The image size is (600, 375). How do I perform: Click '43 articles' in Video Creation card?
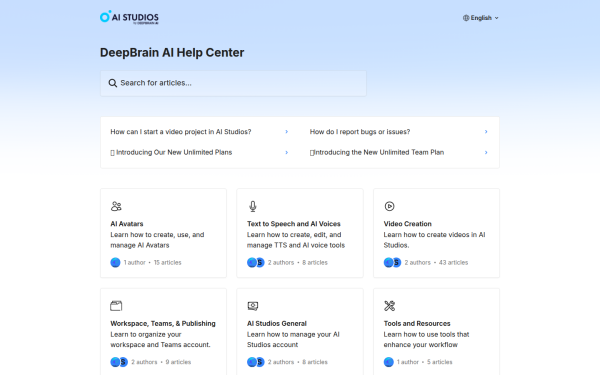coord(453,262)
